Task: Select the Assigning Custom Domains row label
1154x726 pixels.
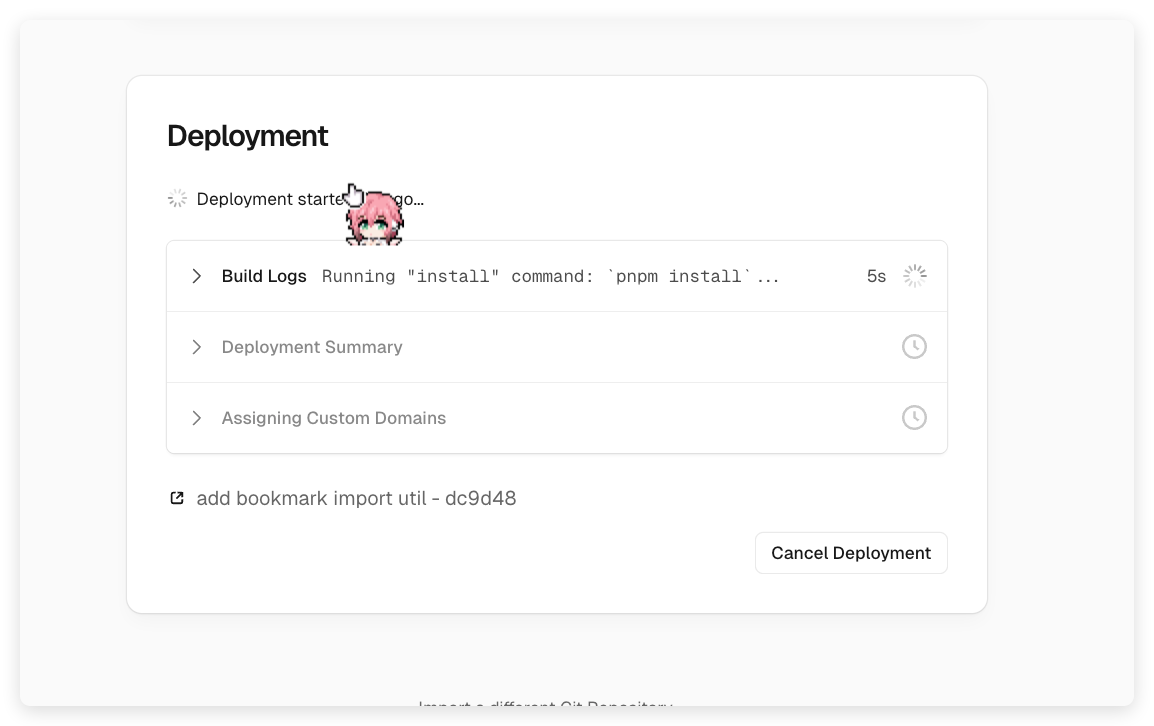Action: coord(334,418)
